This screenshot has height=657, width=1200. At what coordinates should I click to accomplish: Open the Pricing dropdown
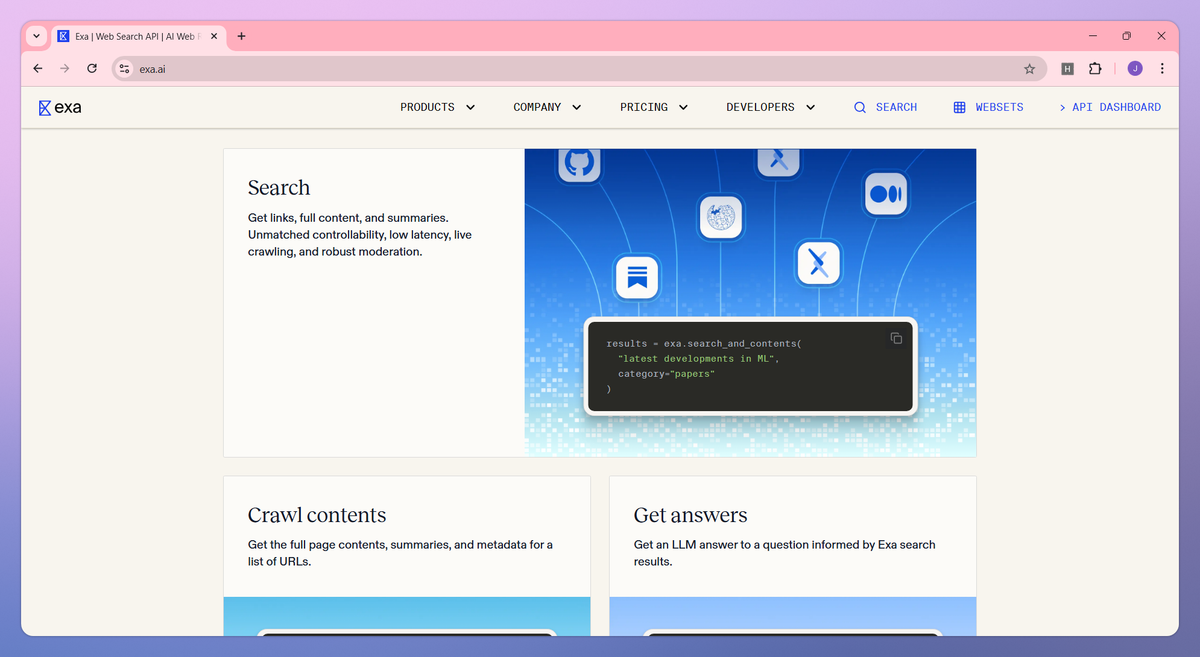coord(654,107)
